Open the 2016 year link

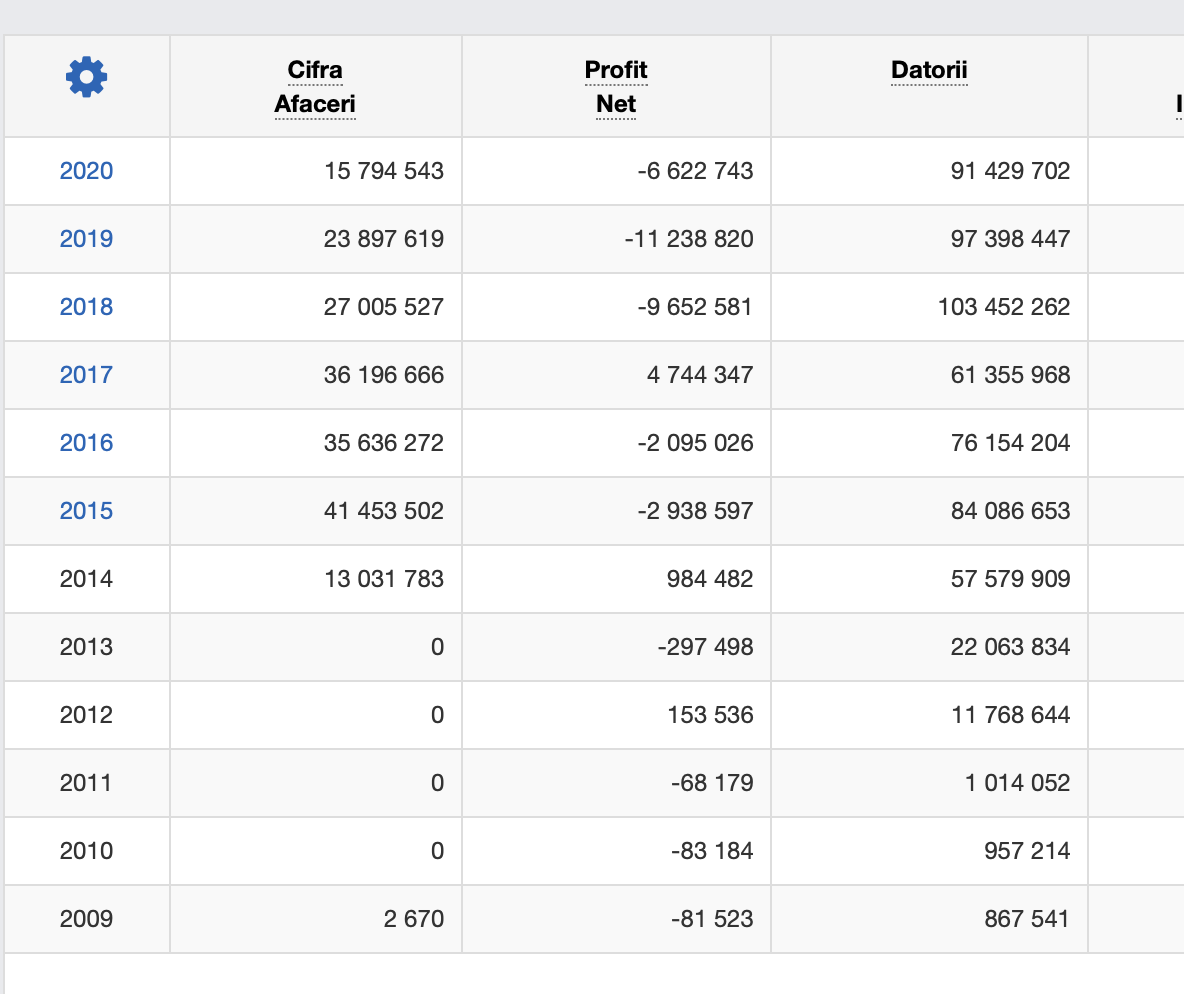86,443
